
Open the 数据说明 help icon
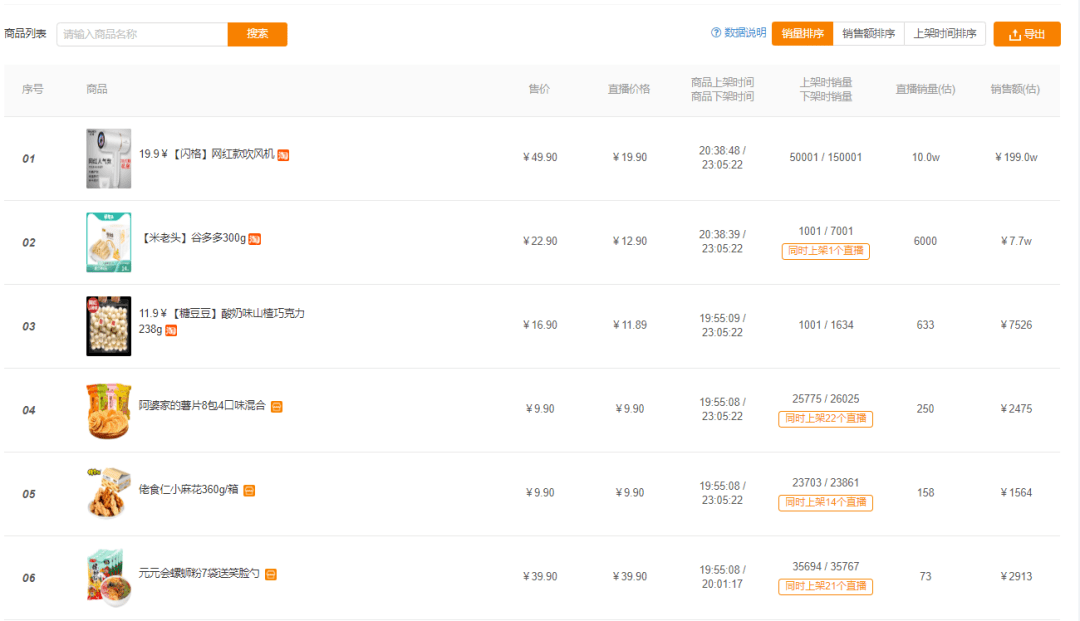coord(716,32)
